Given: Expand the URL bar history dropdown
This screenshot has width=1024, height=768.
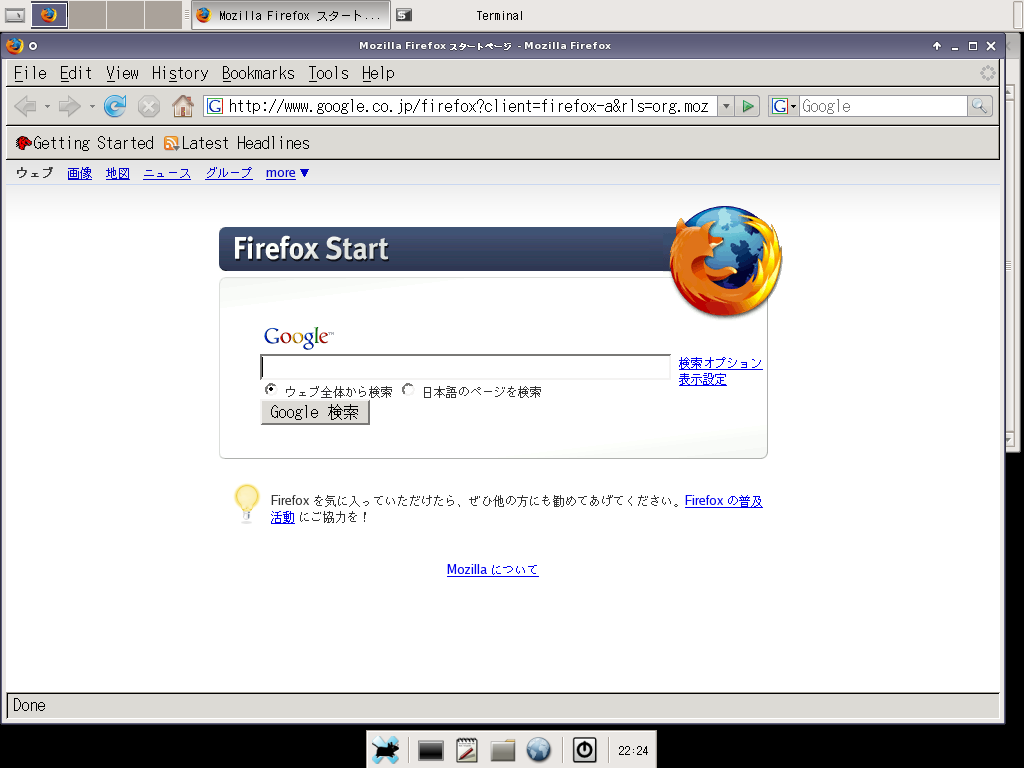Looking at the screenshot, I should [726, 106].
